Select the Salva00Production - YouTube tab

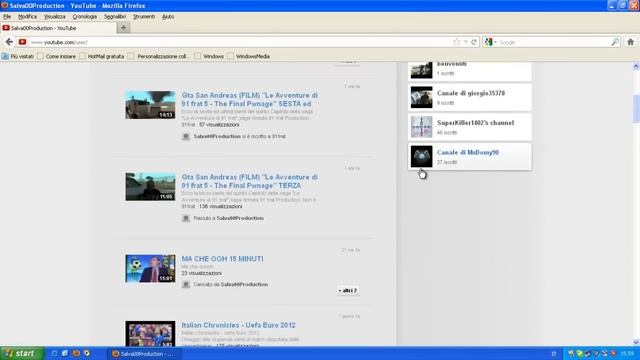point(58,28)
